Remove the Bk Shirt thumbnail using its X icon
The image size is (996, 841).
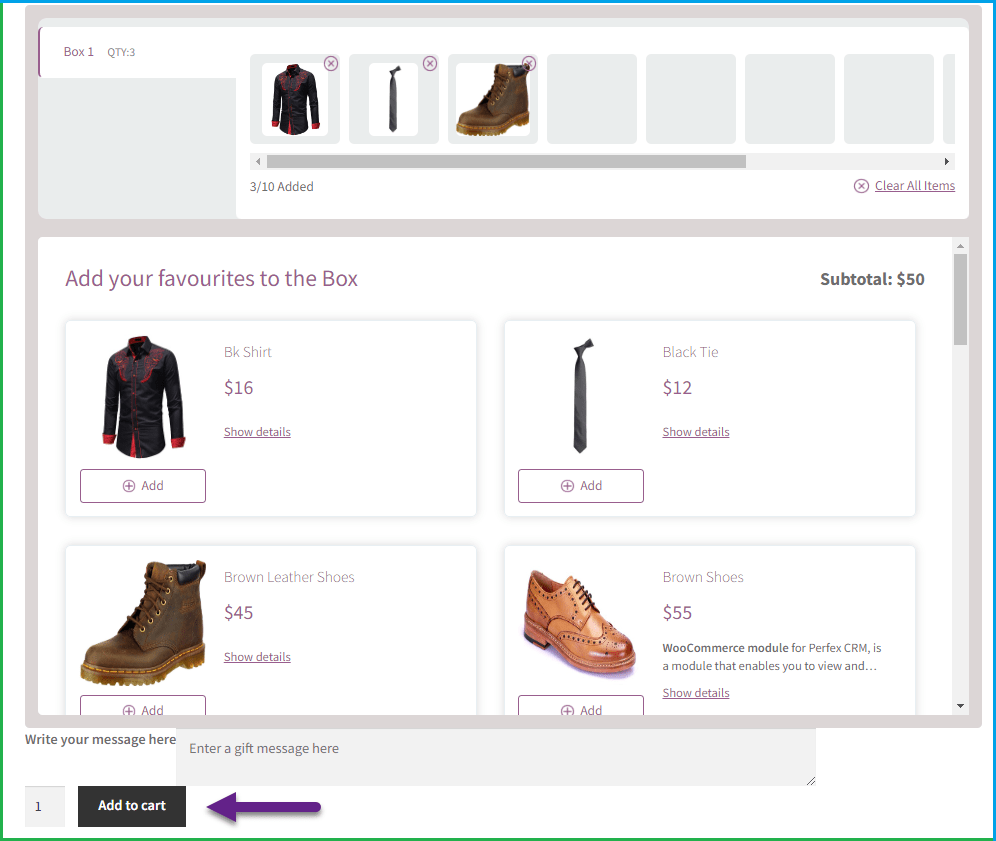click(331, 63)
